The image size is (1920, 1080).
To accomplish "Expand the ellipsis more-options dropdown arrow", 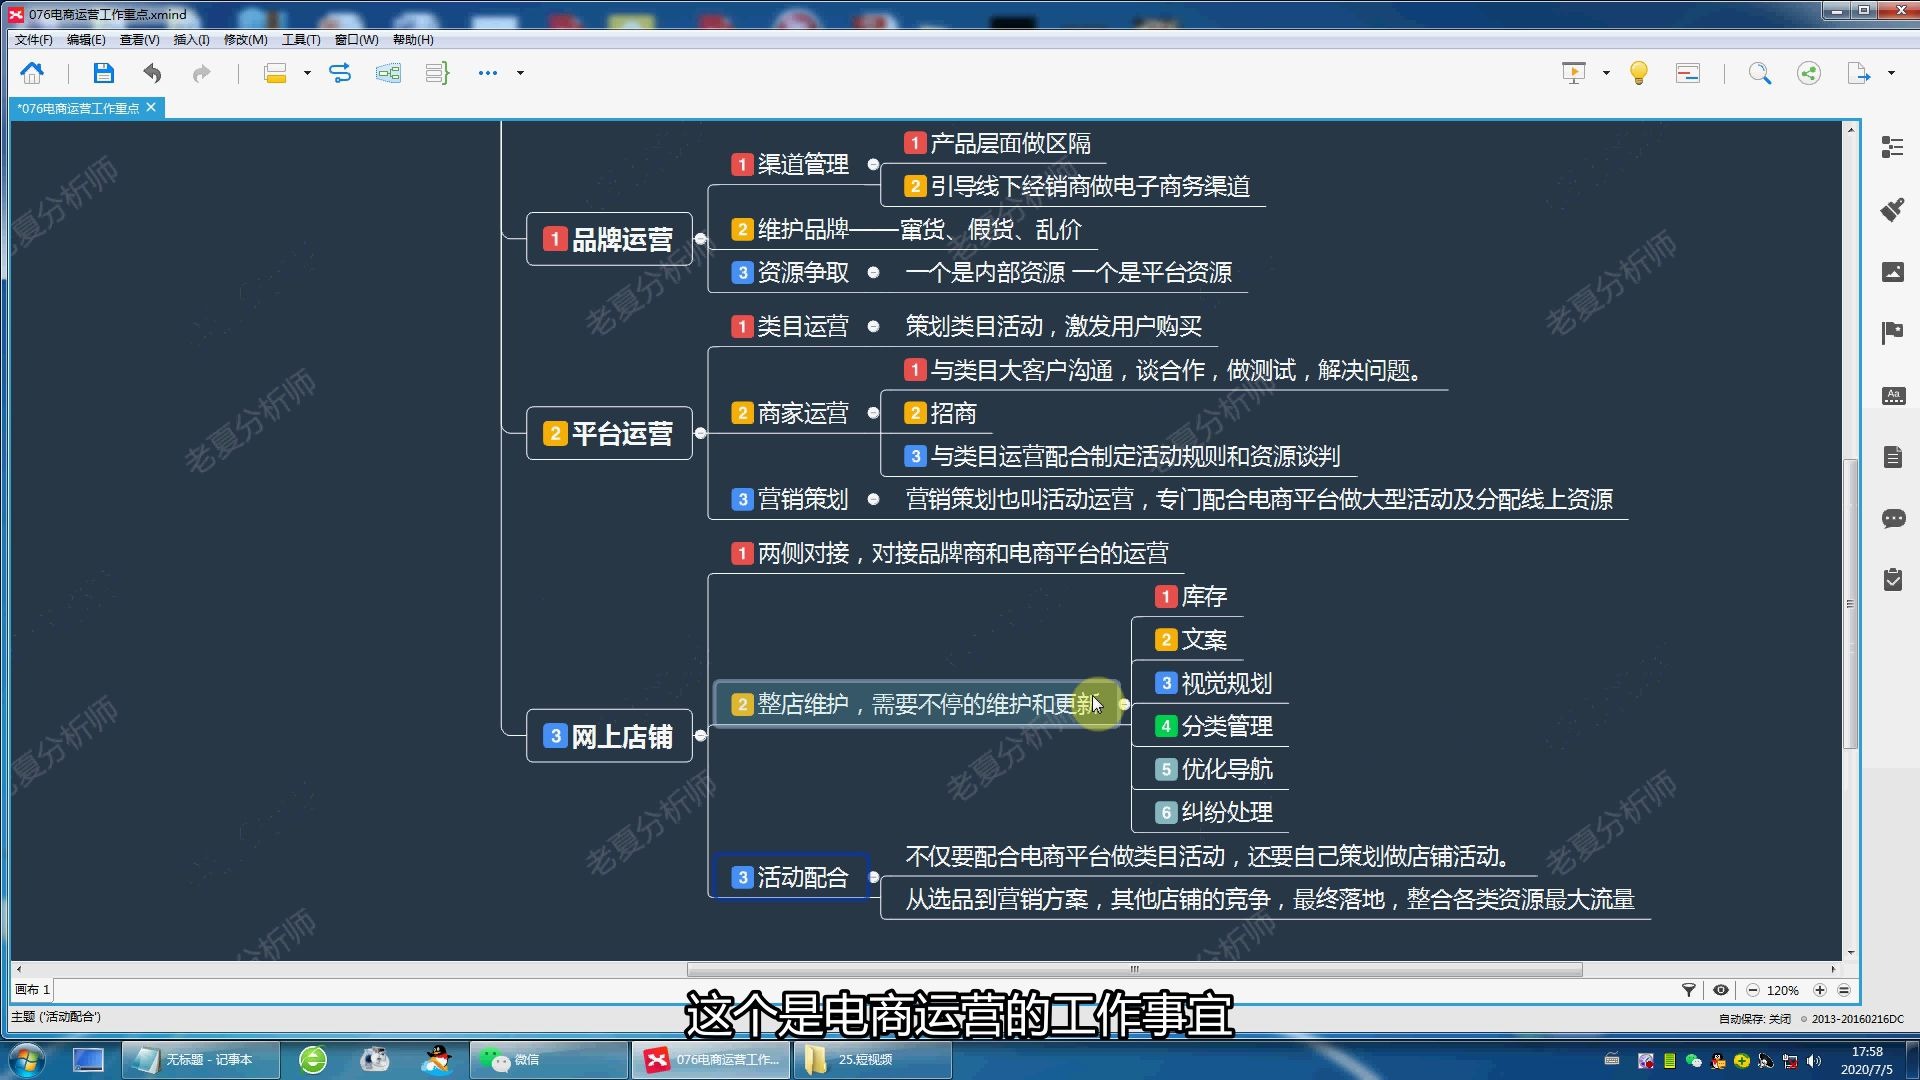I will [x=520, y=73].
